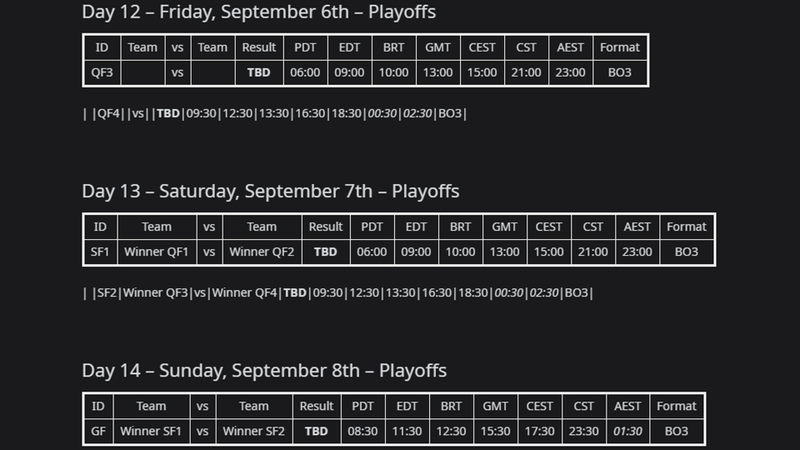This screenshot has height=450, width=800.
Task: Click the CEST header in Day 13 table
Action: coord(548,227)
